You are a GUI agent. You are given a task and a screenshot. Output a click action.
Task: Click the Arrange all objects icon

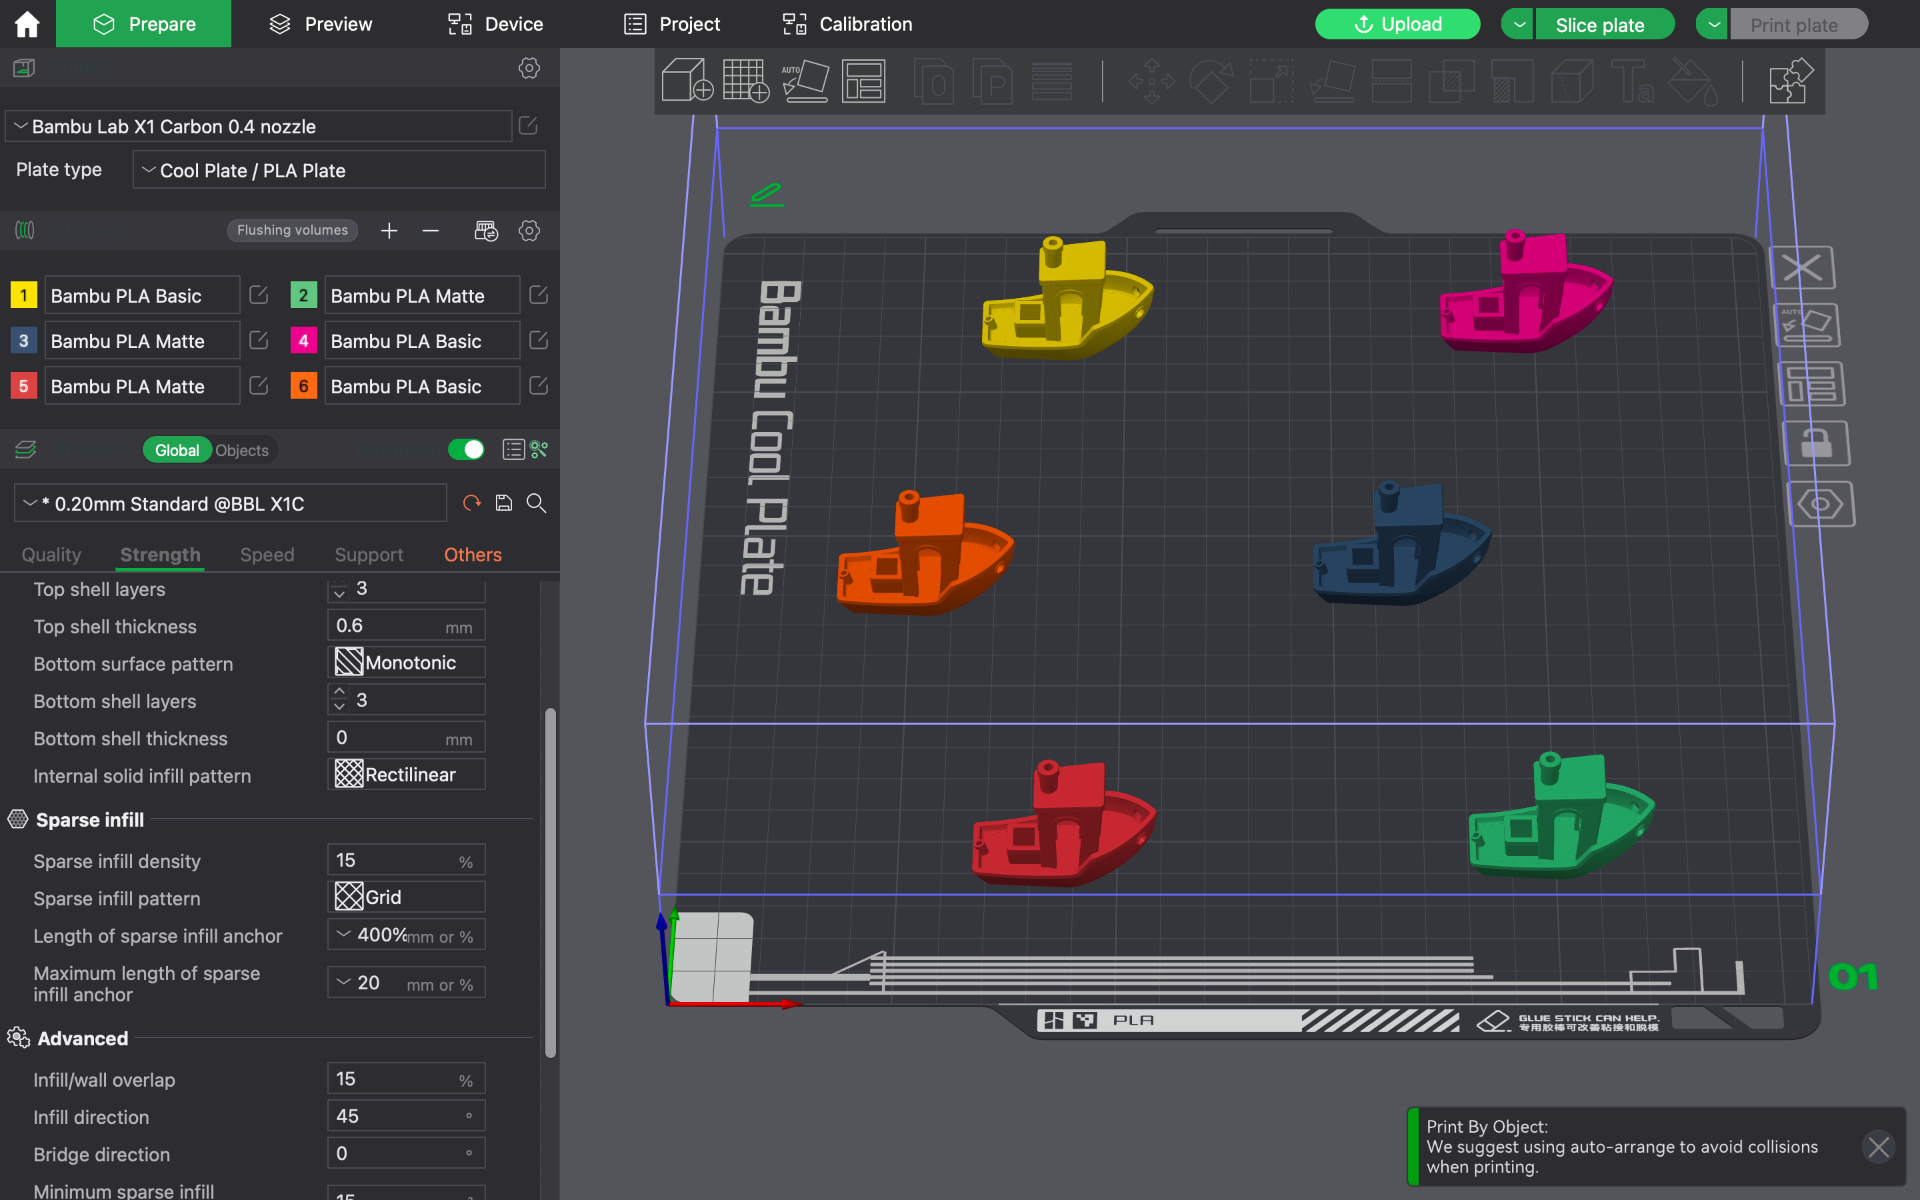point(864,80)
